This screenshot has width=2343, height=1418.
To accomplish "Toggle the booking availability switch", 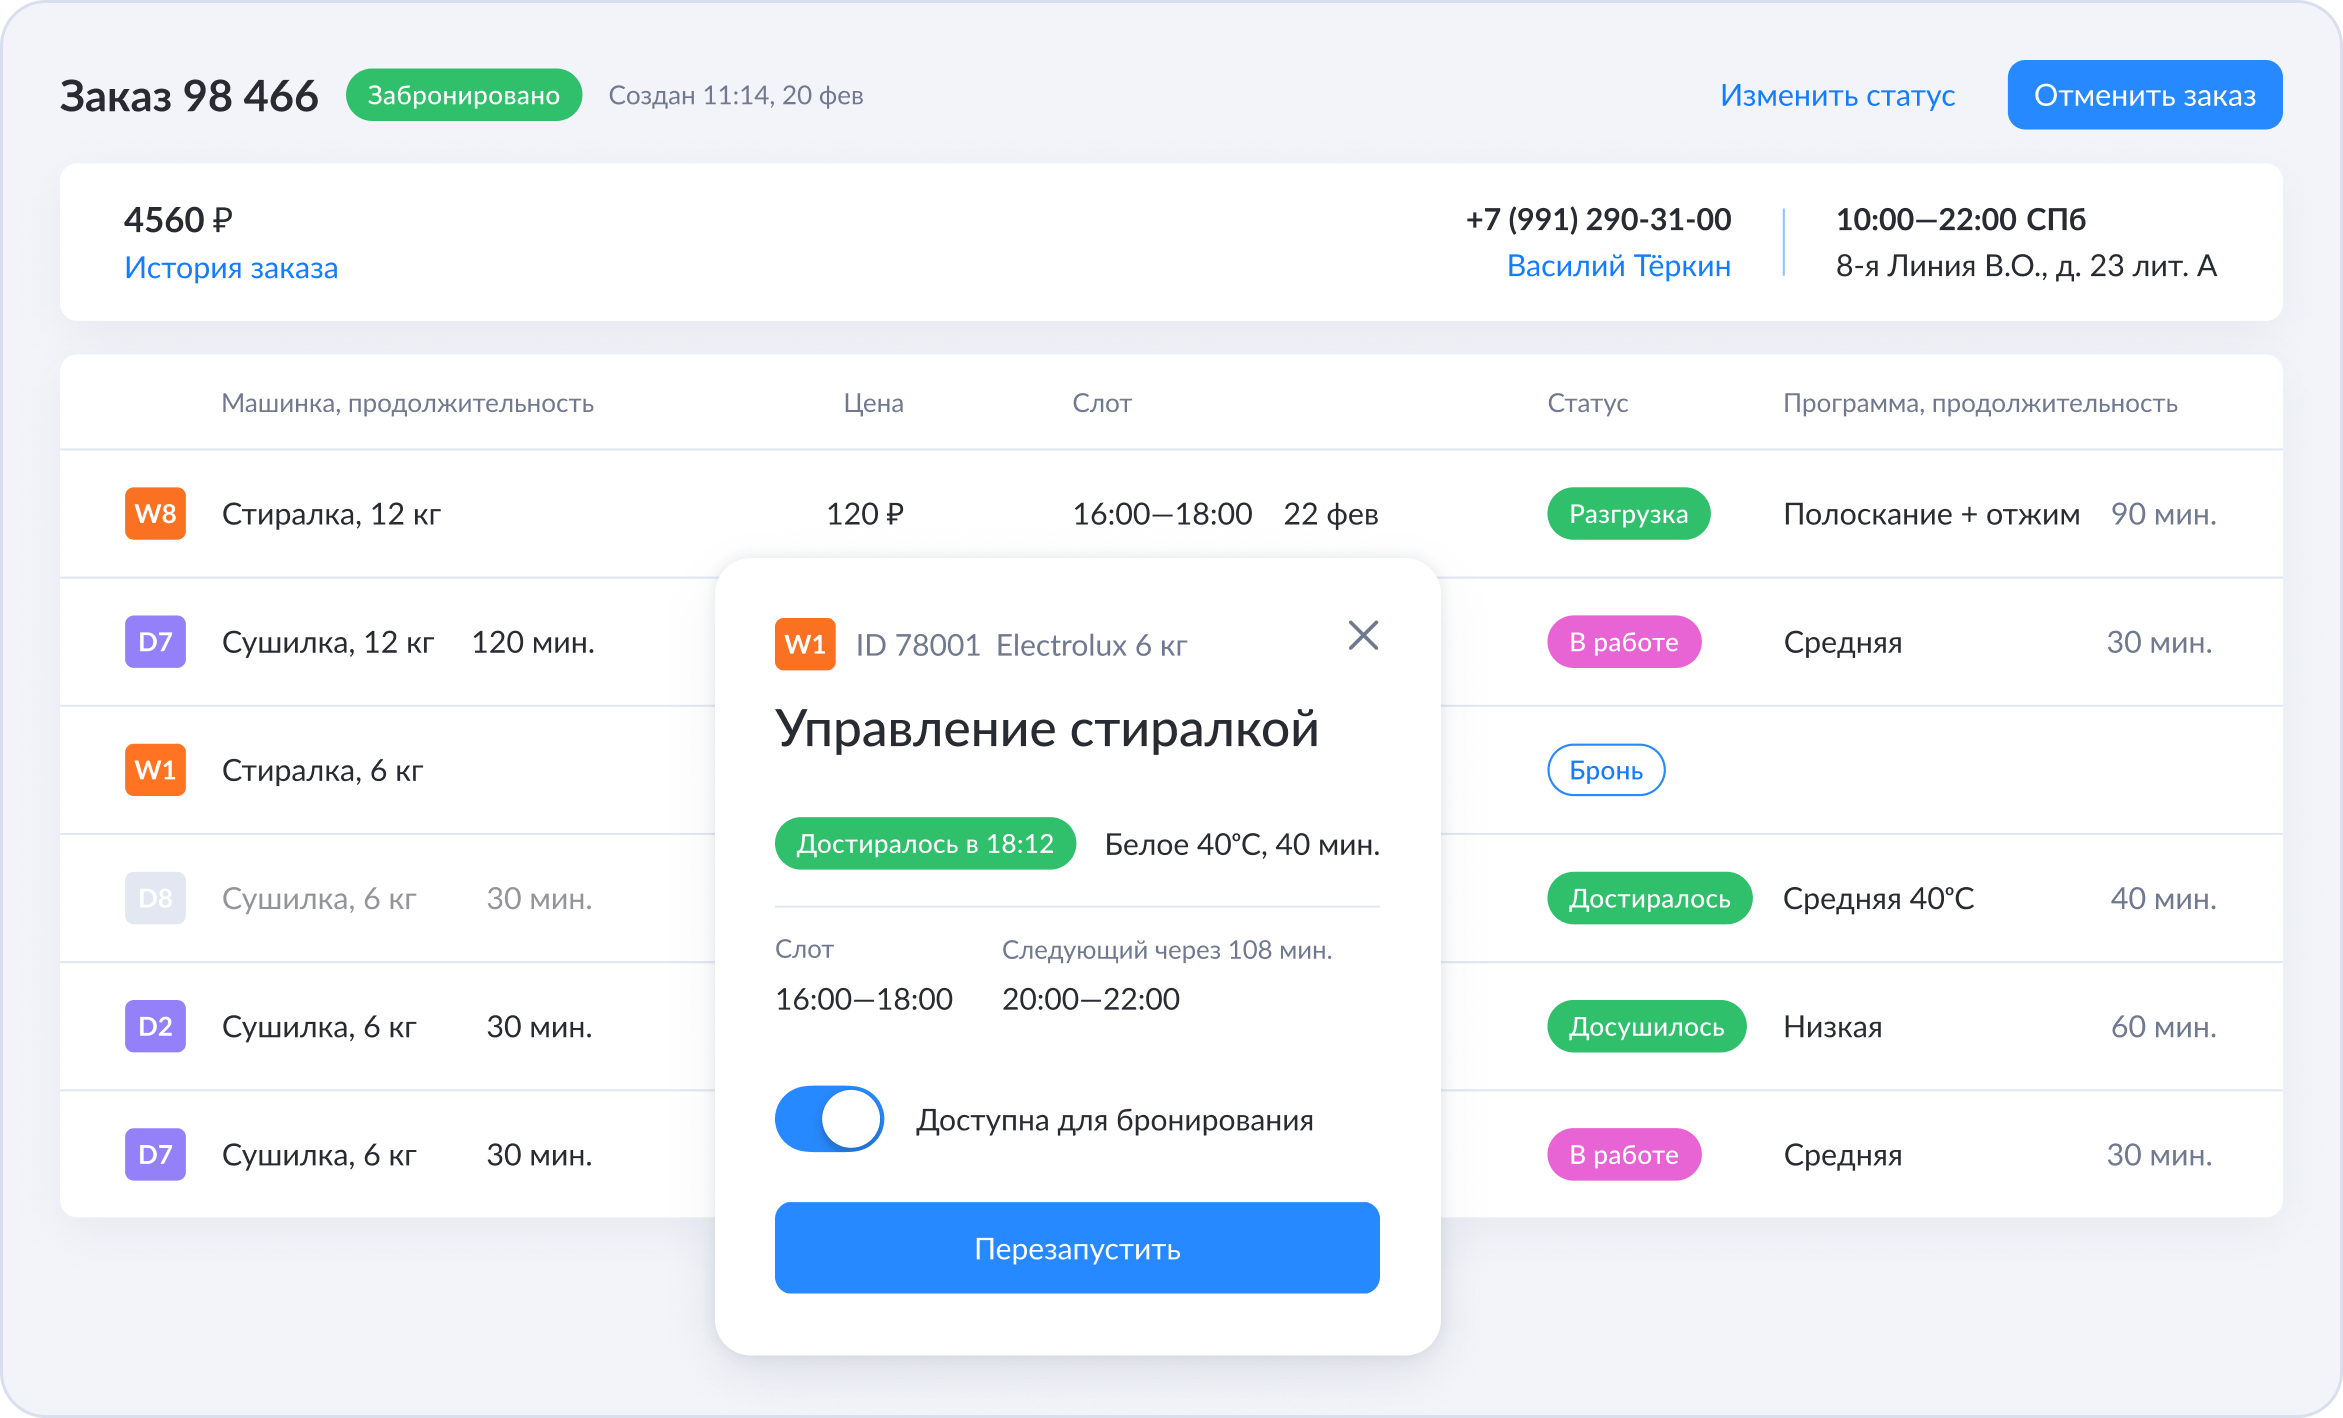I will [829, 1119].
